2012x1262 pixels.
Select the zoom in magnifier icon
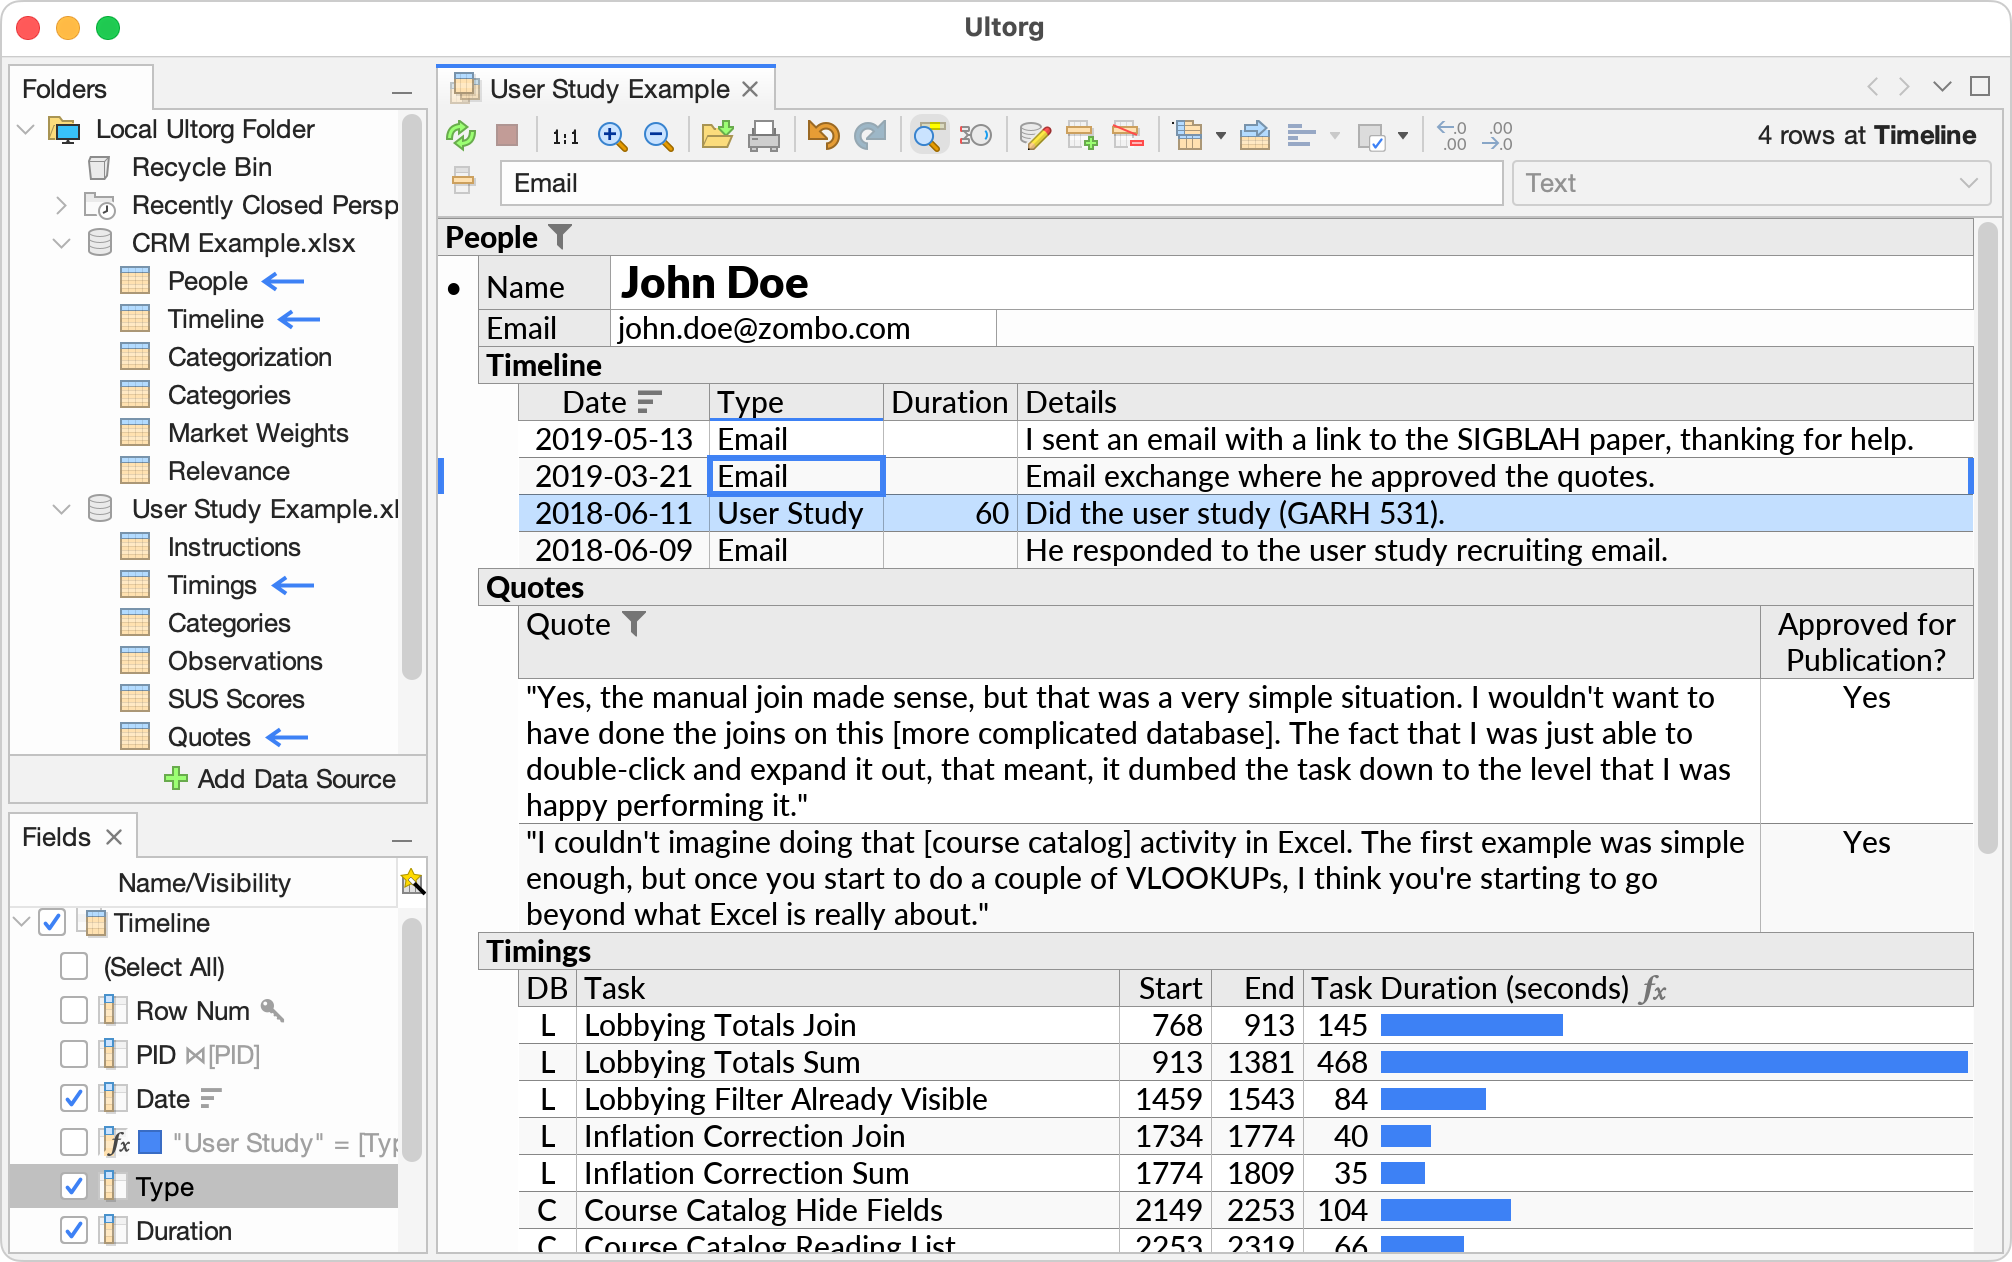coord(613,135)
